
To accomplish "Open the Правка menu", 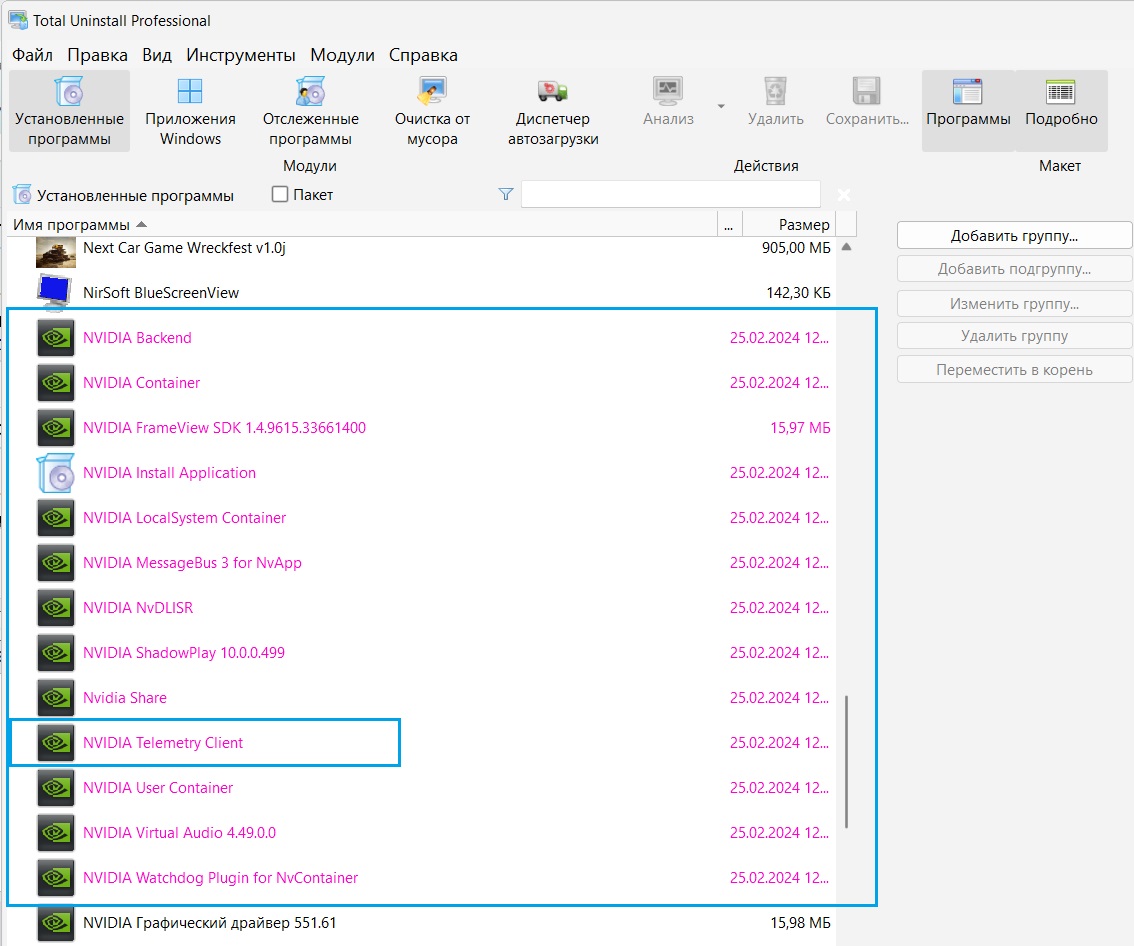I will click(98, 55).
